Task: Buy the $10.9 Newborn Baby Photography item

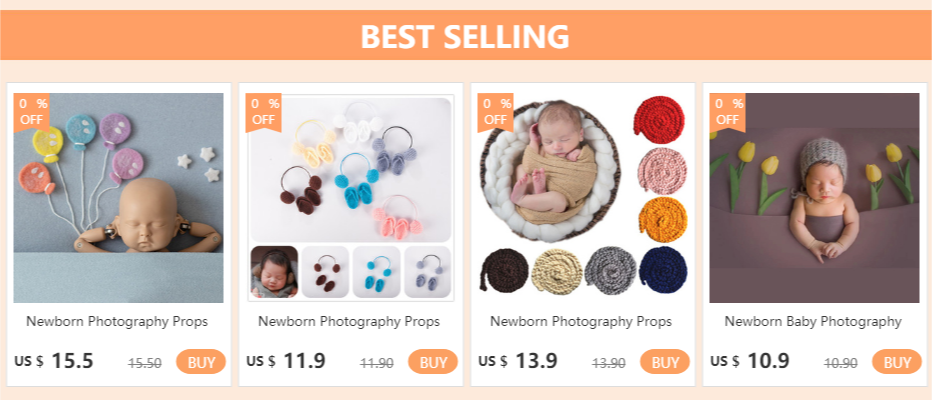Action: (x=897, y=362)
